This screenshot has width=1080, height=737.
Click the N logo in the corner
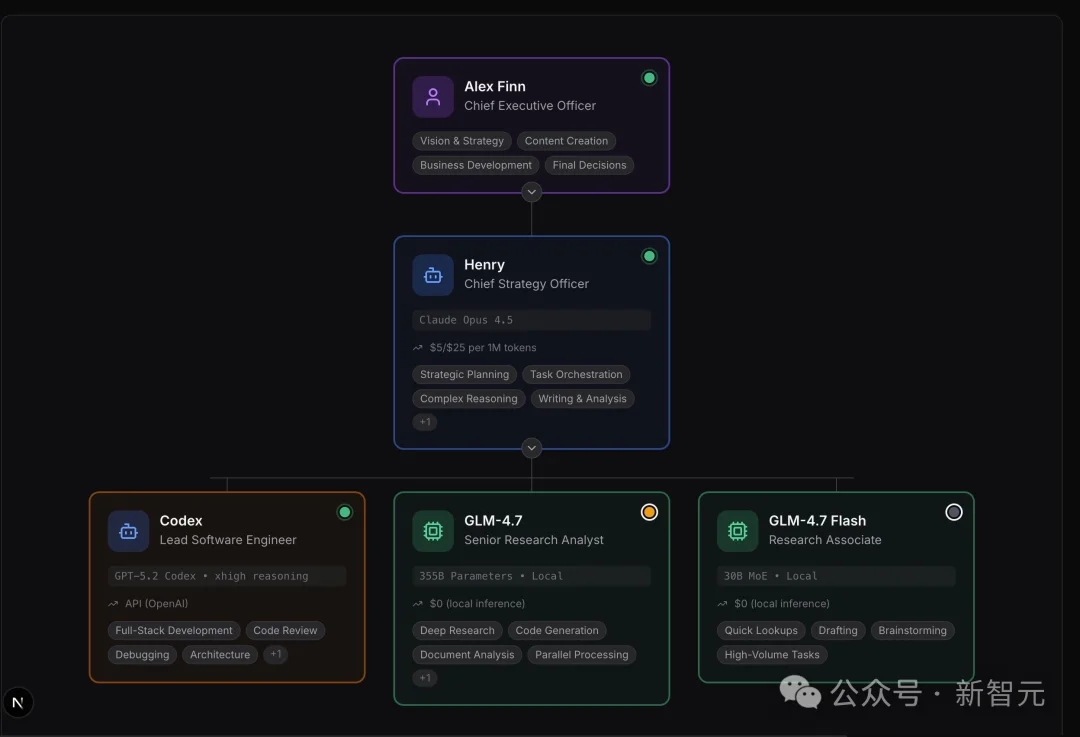18,702
